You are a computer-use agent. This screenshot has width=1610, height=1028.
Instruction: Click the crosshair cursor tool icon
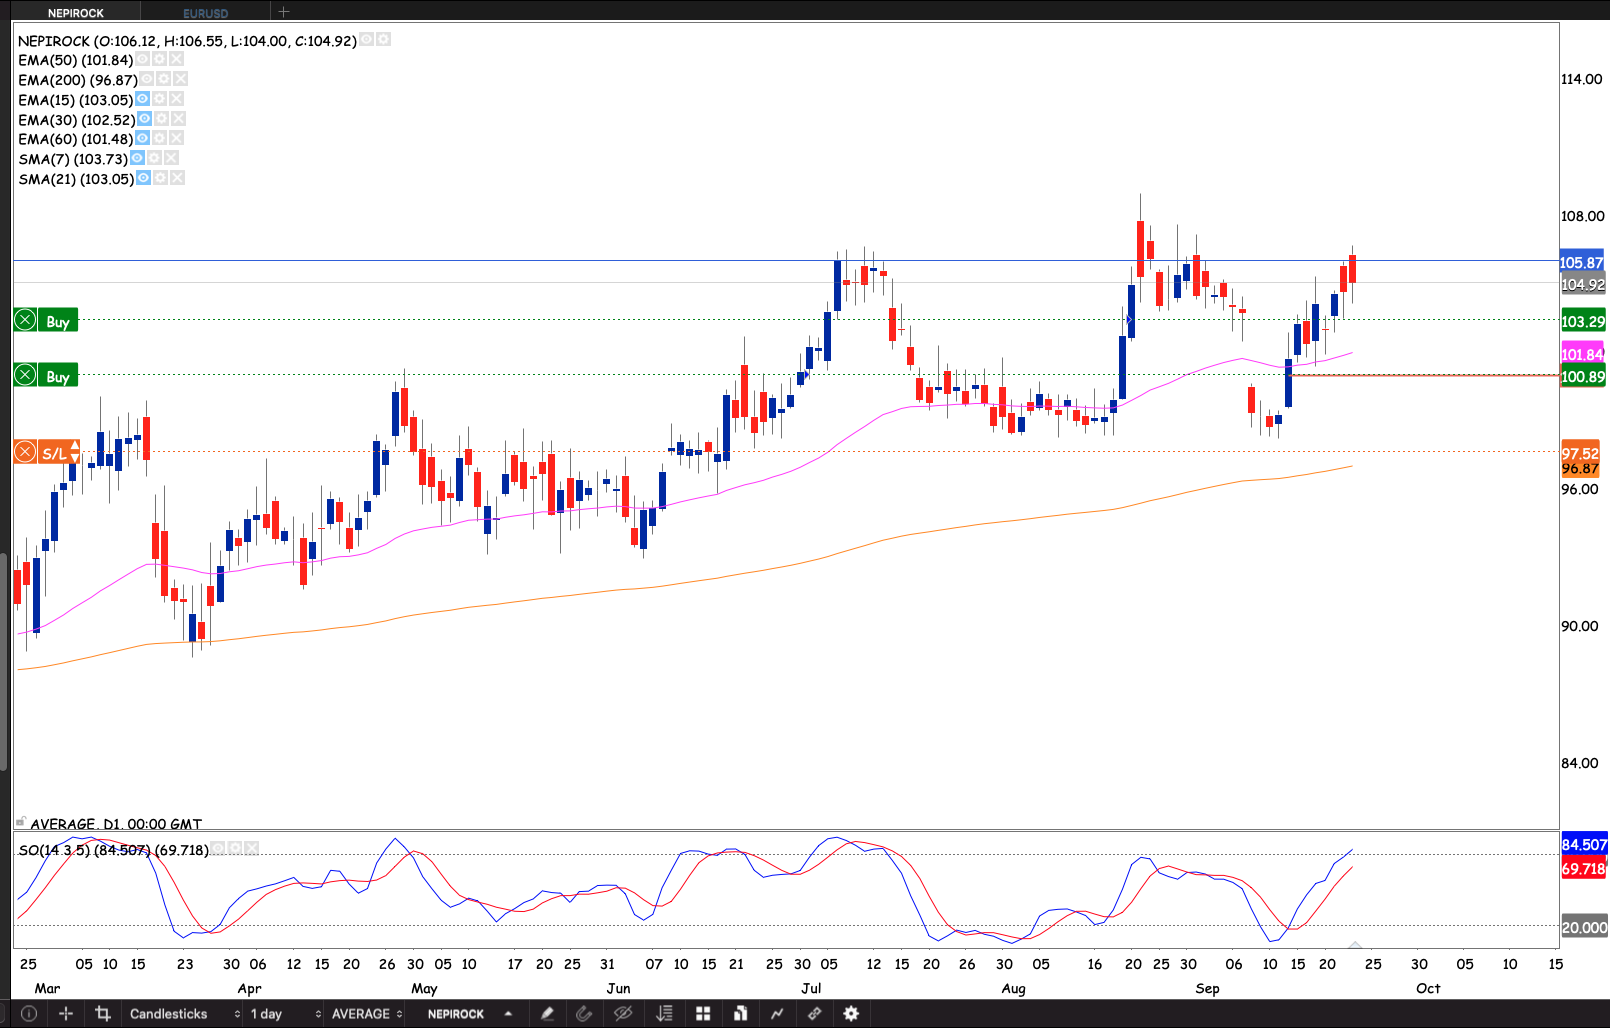point(66,1014)
